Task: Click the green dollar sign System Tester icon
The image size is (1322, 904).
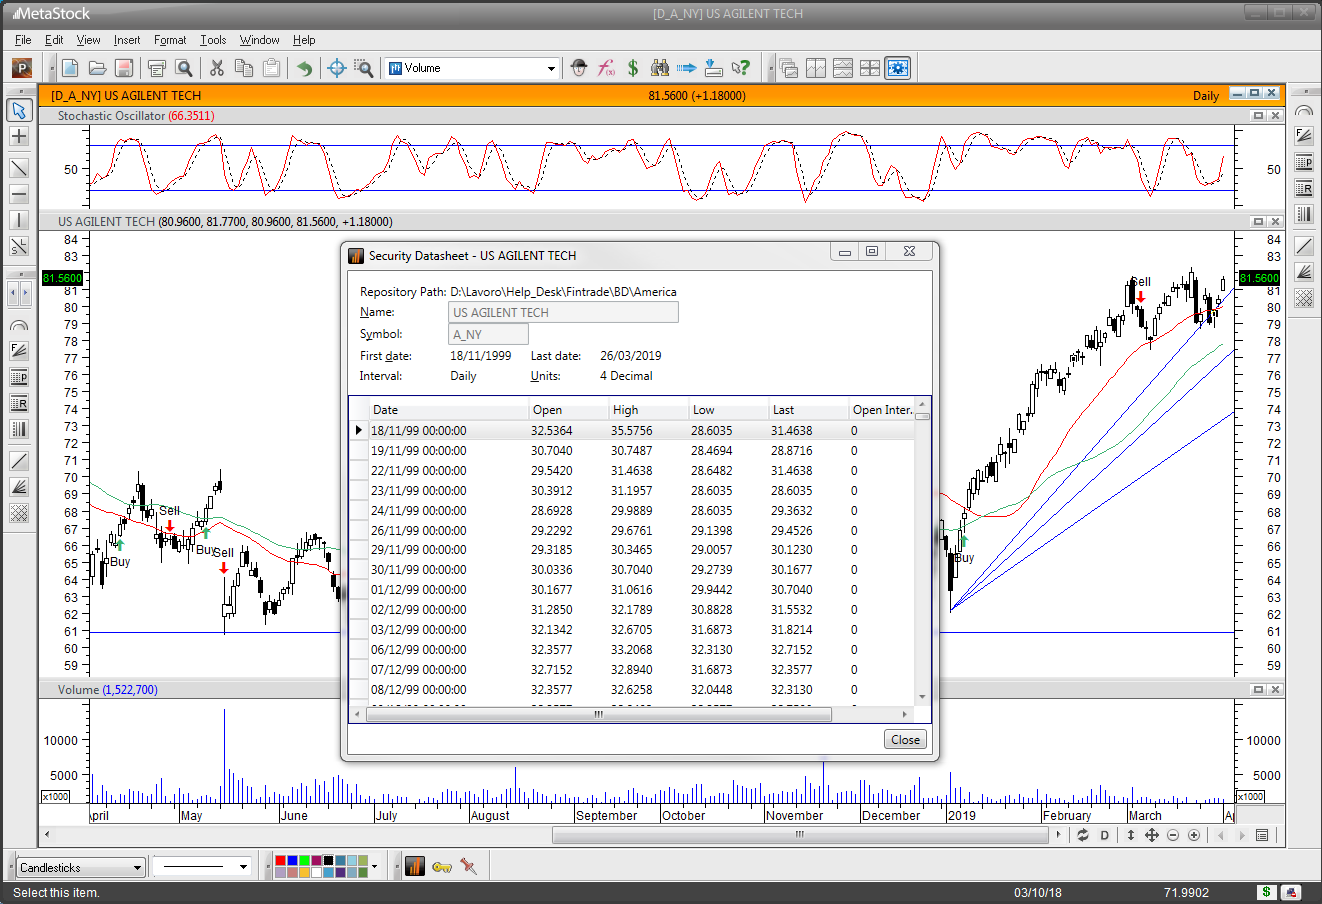Action: (632, 68)
